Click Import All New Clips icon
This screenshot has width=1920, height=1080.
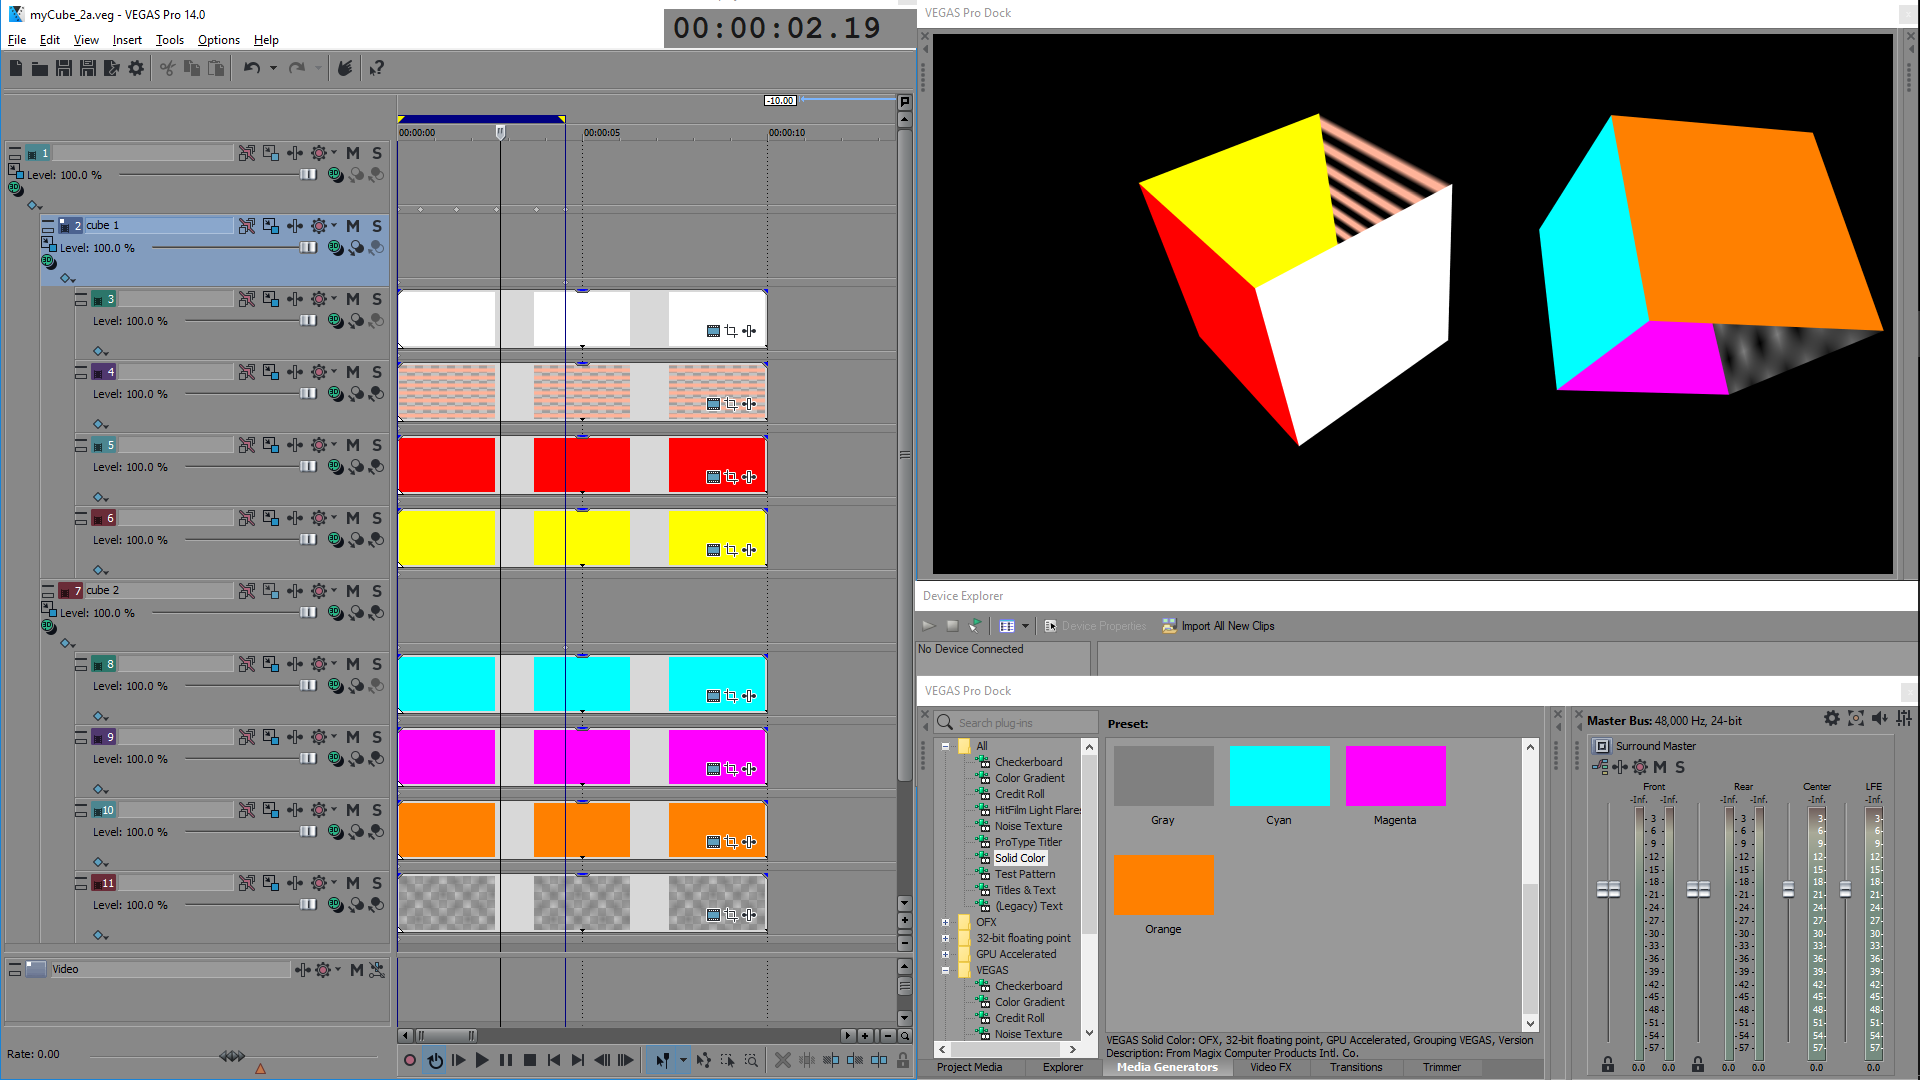(x=1169, y=626)
